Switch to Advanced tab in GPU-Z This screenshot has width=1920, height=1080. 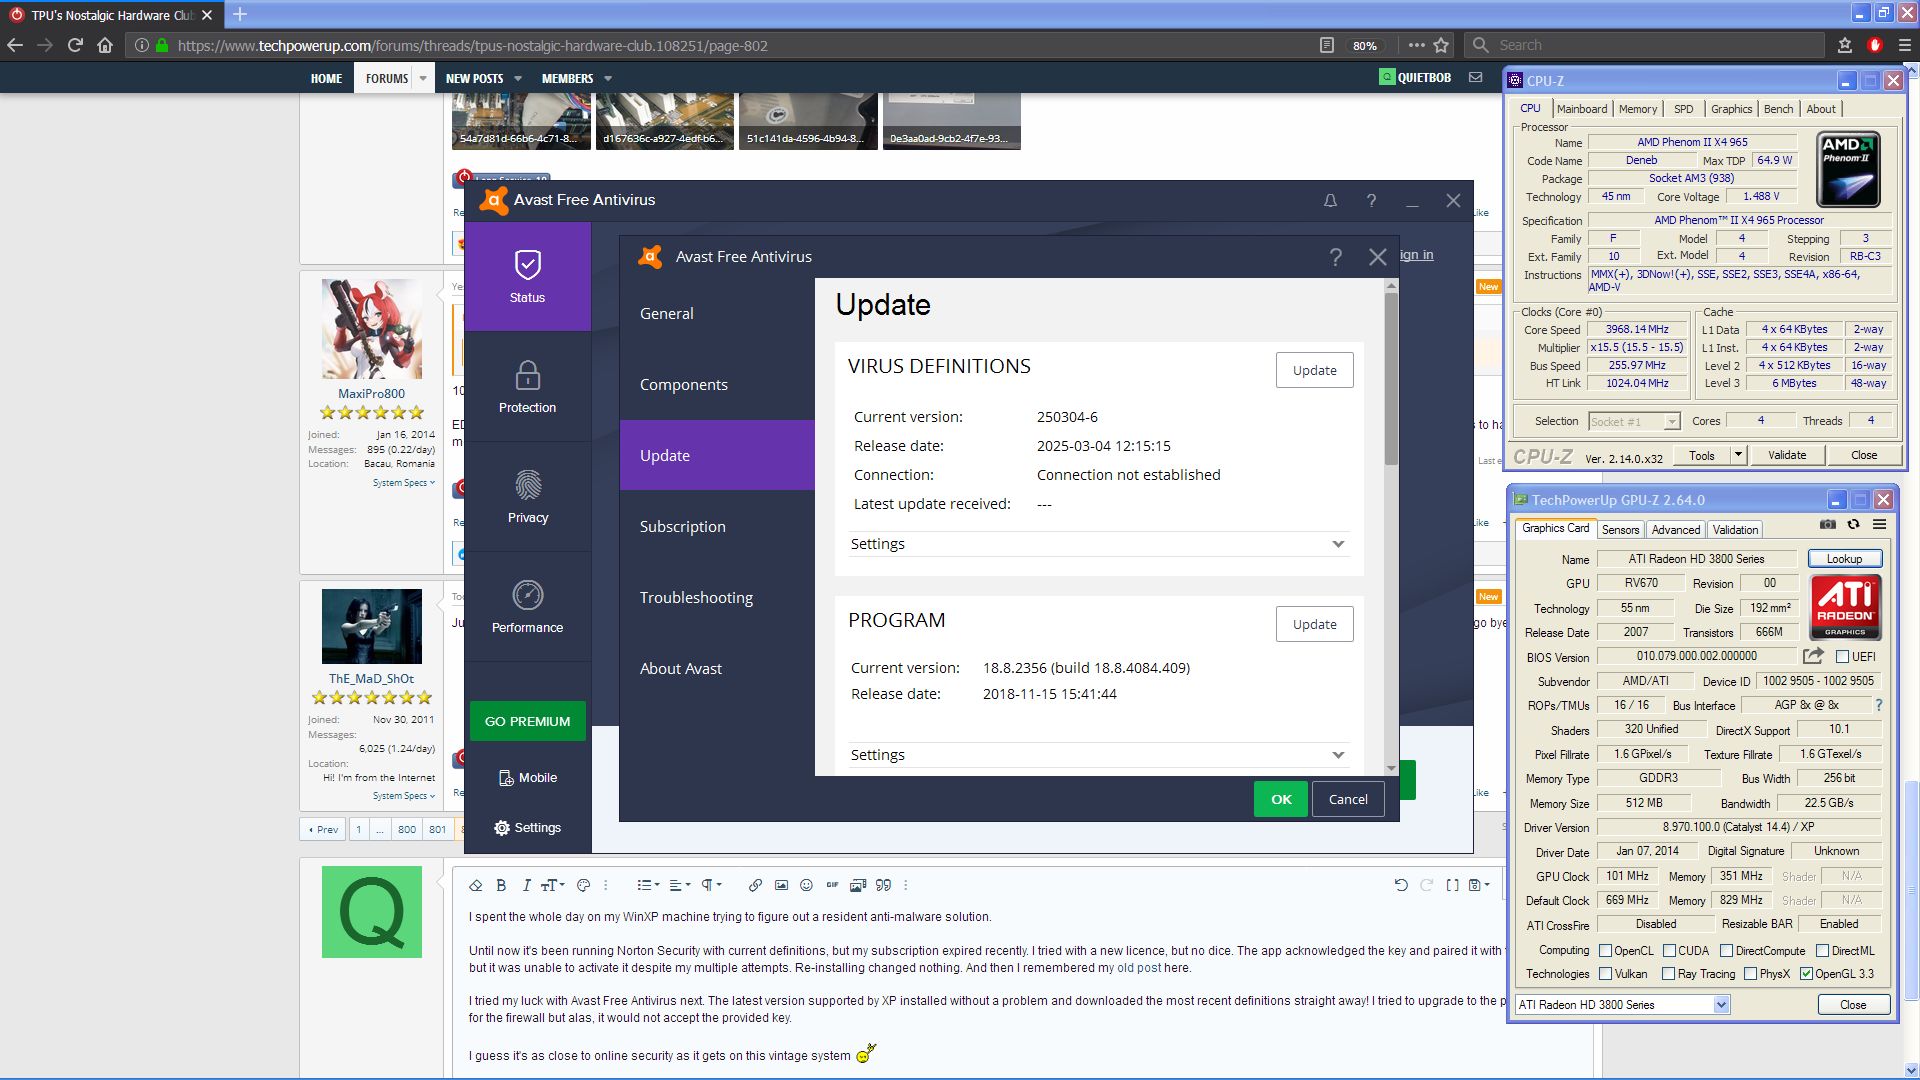coord(1675,530)
